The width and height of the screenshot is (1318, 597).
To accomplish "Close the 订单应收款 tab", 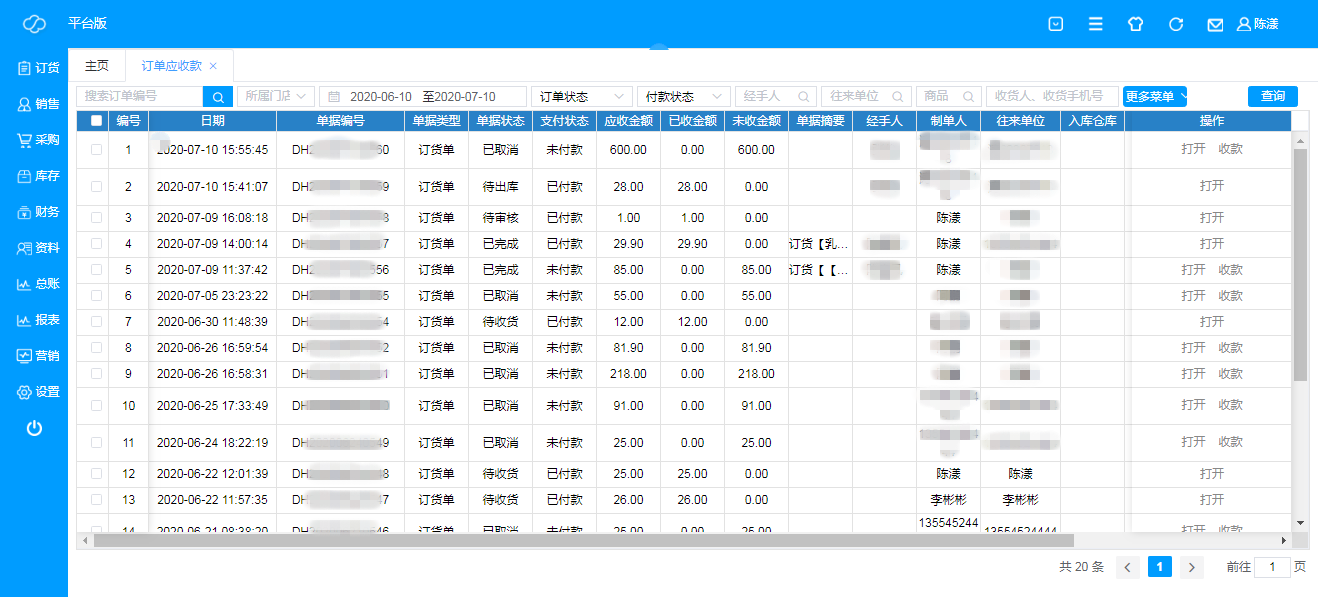I will click(213, 65).
